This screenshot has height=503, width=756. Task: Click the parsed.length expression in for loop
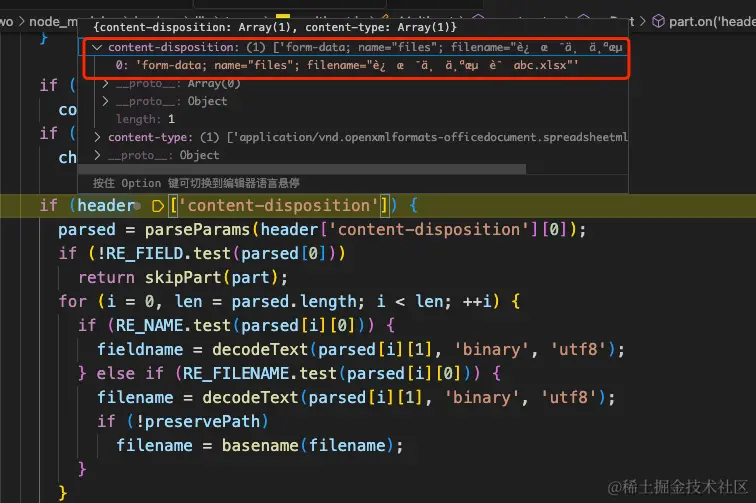click(x=297, y=302)
